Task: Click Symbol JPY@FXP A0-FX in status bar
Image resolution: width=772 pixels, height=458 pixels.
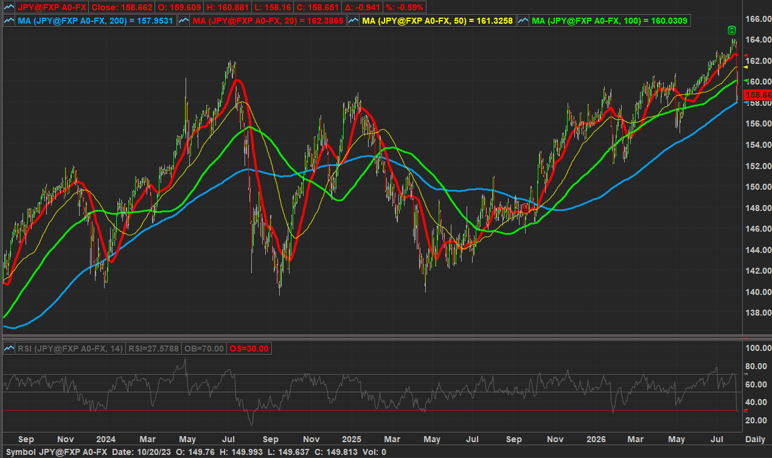Action: [56, 452]
